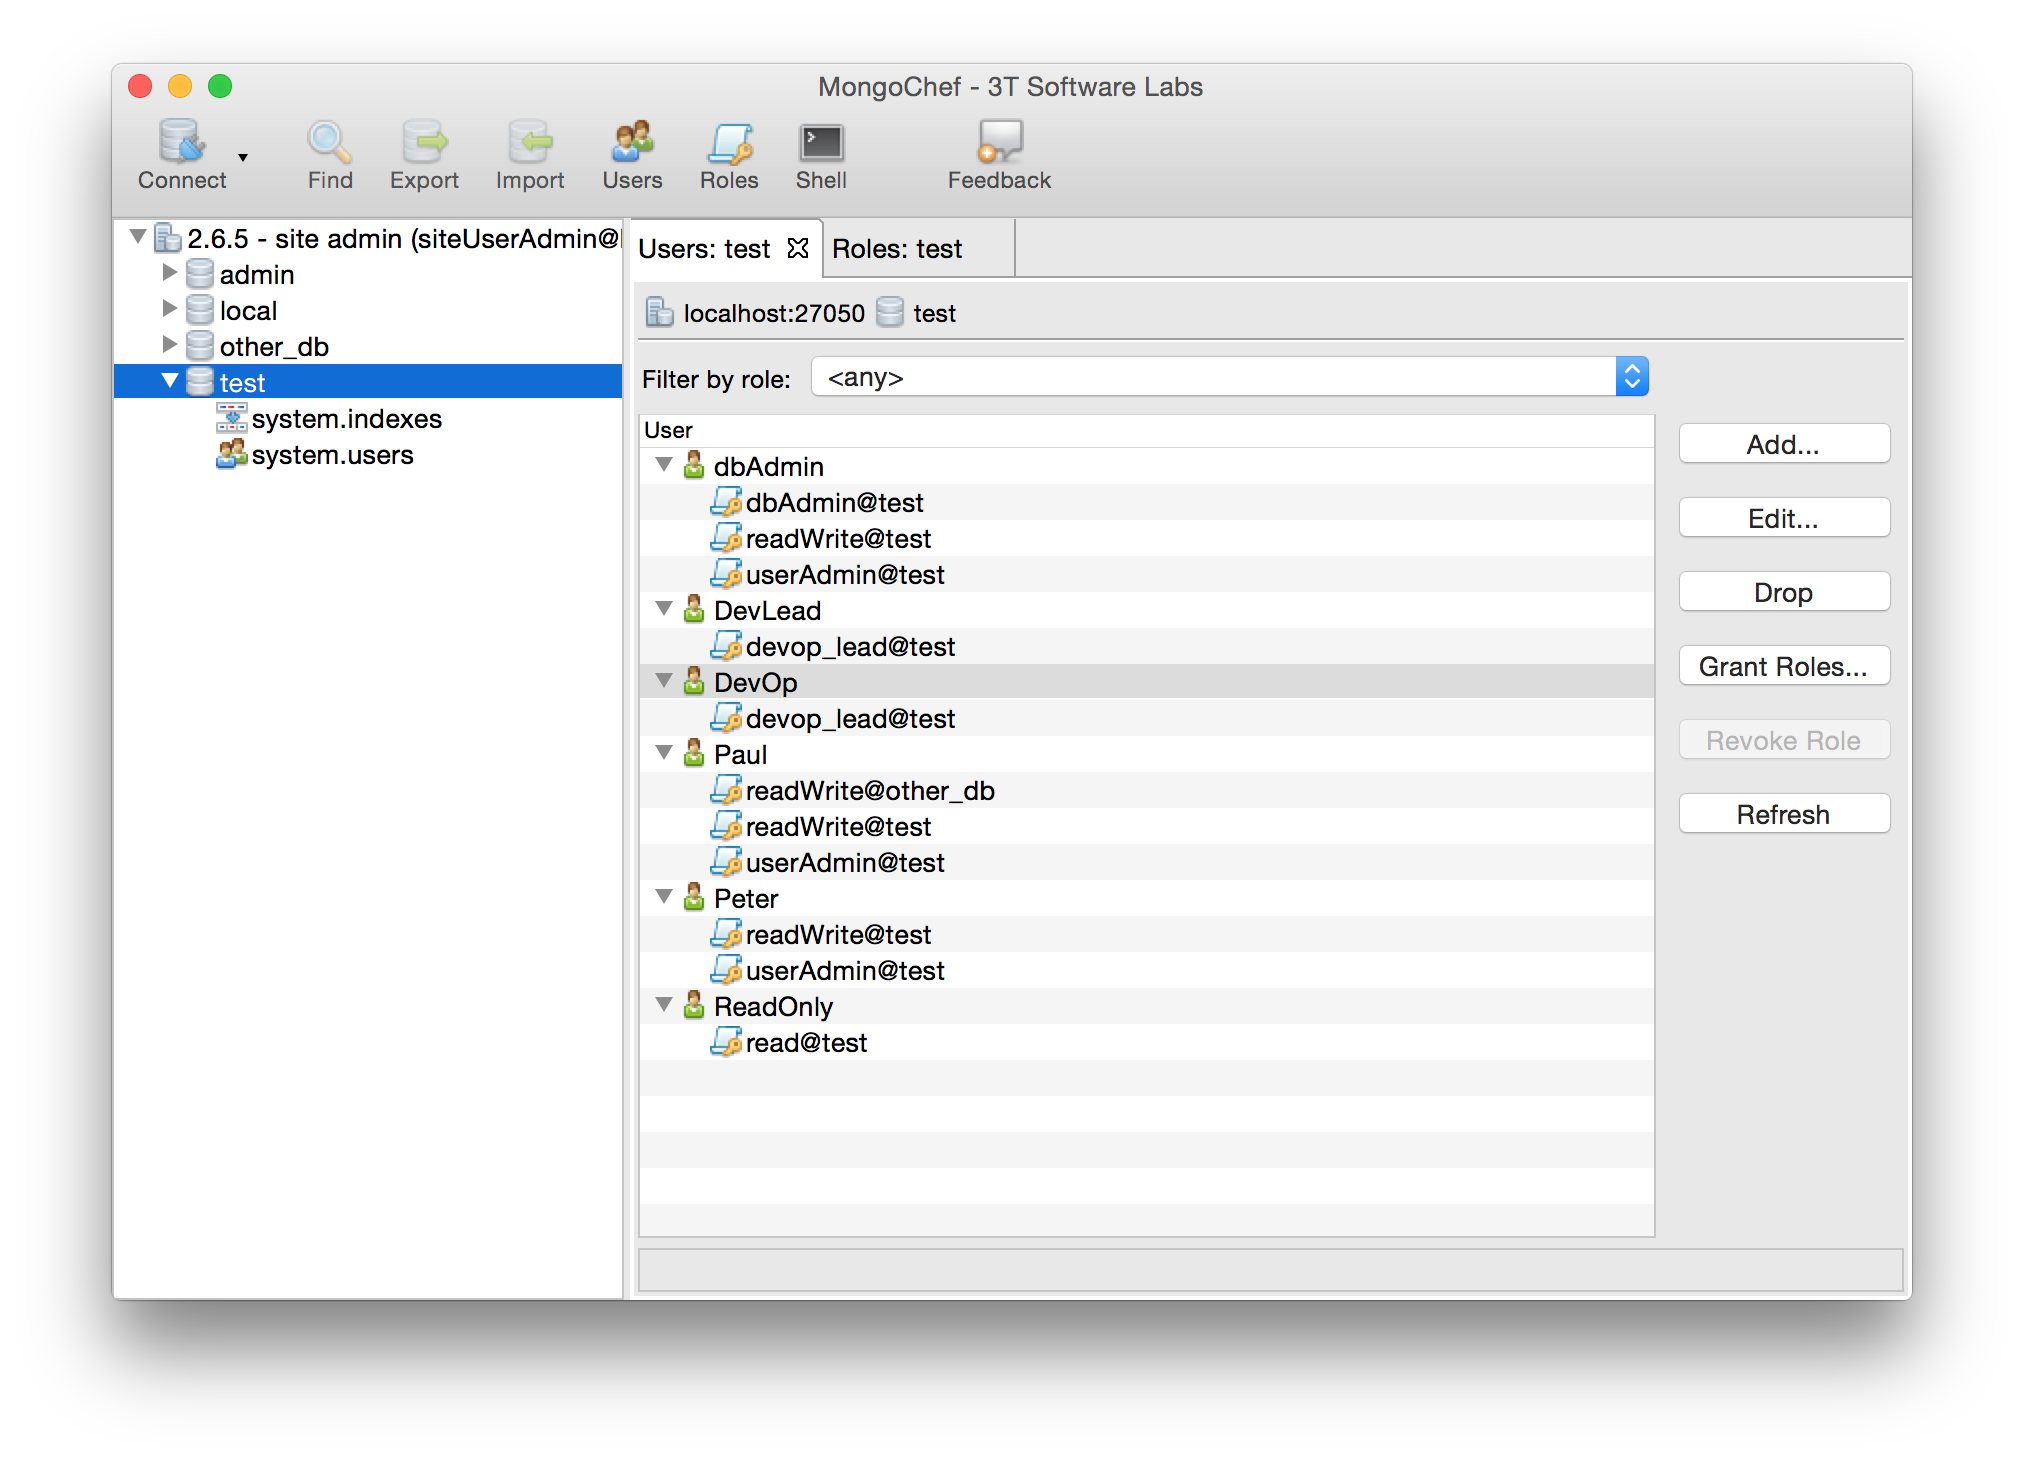
Task: Click the Drop button
Action: coord(1784,592)
